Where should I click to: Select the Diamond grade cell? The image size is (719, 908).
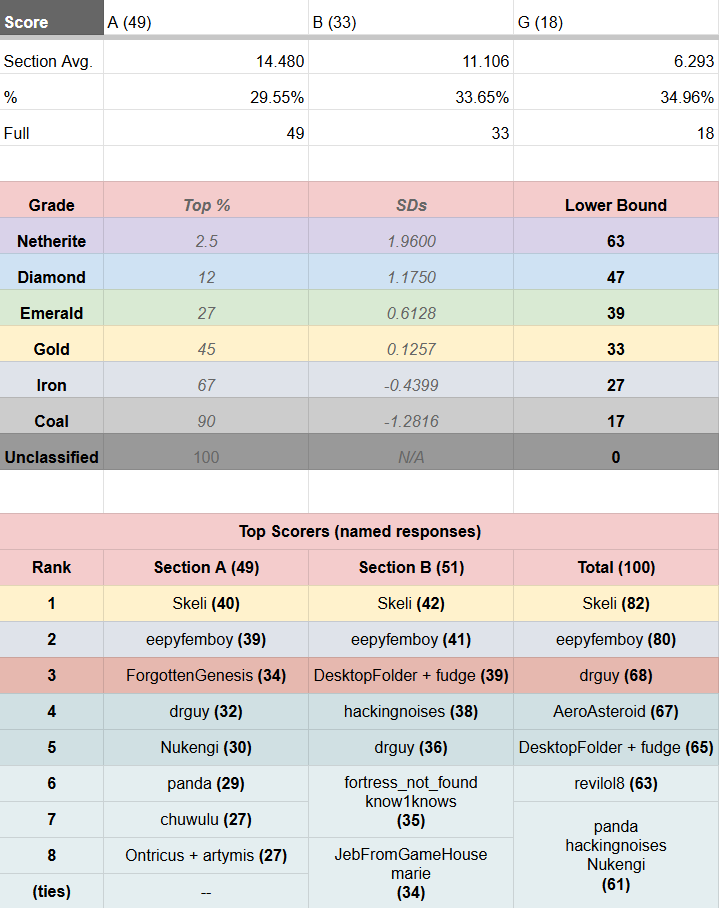(52, 272)
